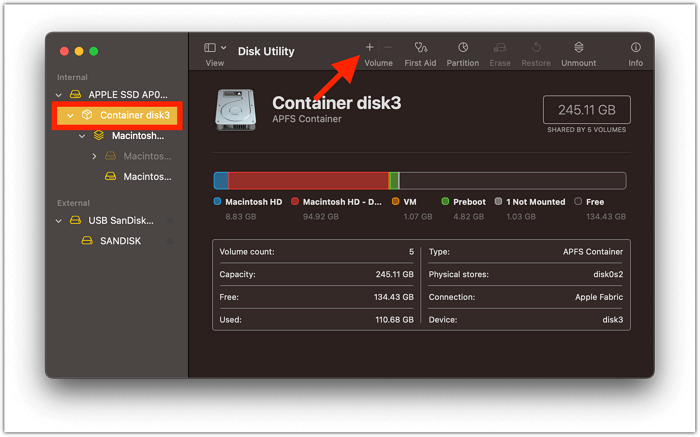The width and height of the screenshot is (700, 437).
Task: Click the Free legend entry
Action: coord(589,202)
